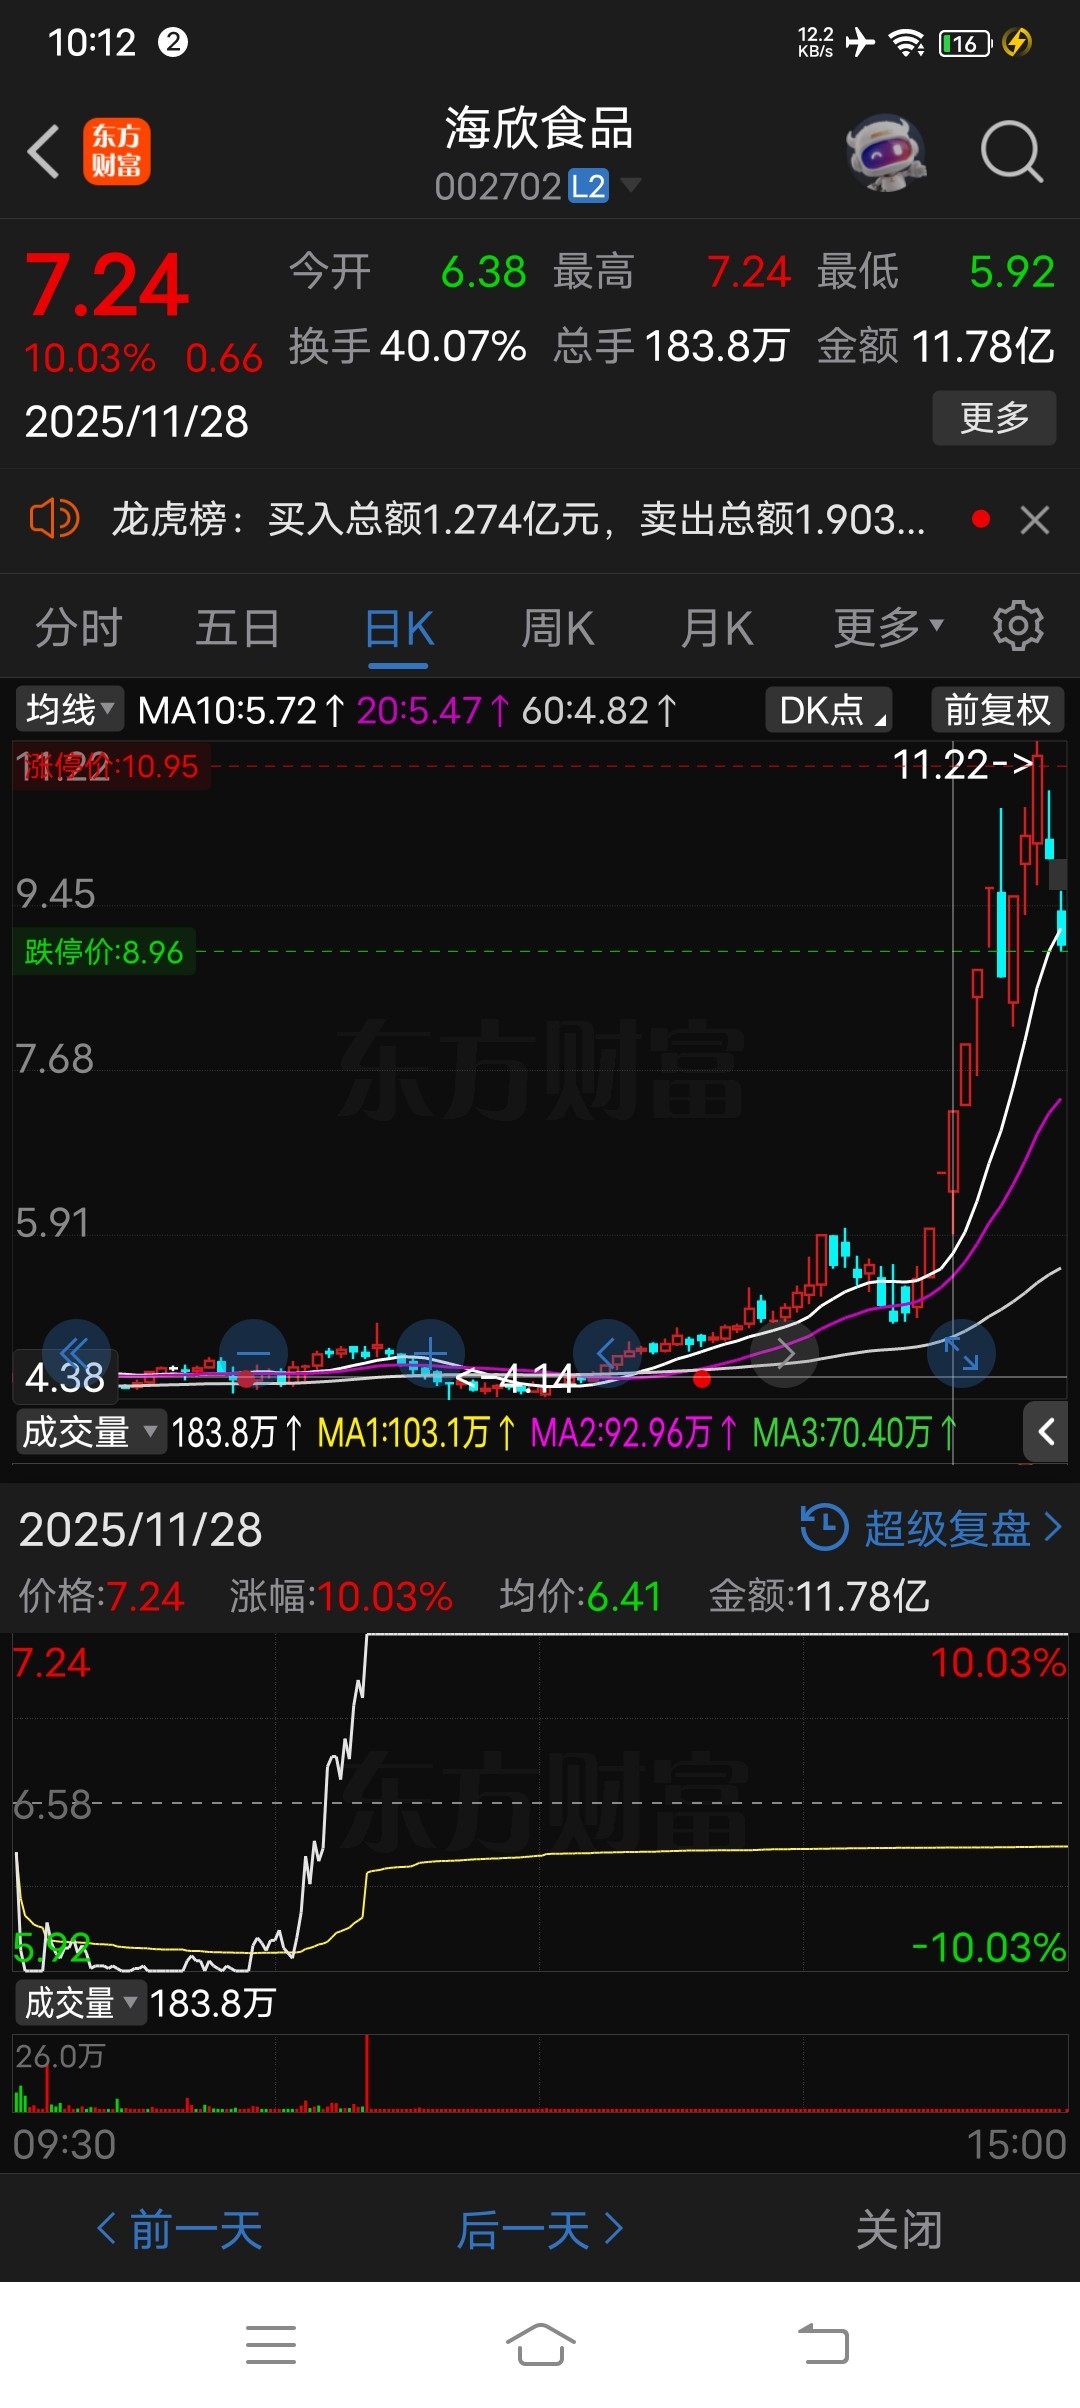Open the AI robot assistant icon
Image resolution: width=1080 pixels, height=2408 pixels.
(886, 152)
